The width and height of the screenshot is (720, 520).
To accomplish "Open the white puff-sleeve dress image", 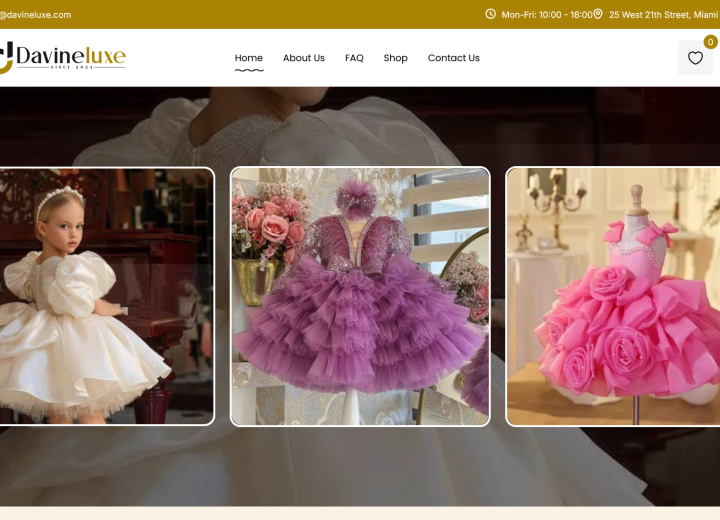I will click(105, 296).
